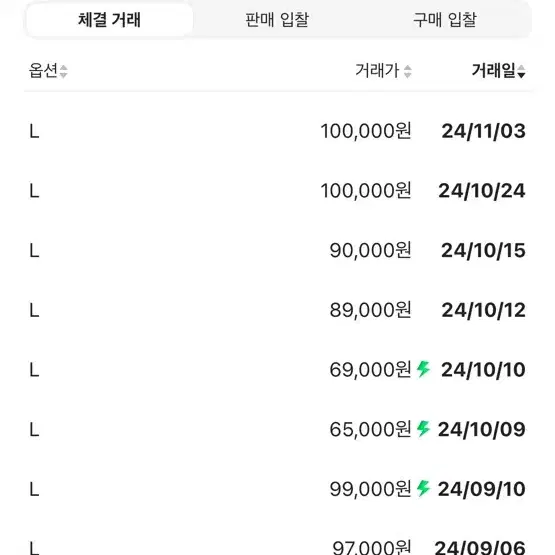Tap the green lightning icon on the 99,000원 row
Image resolution: width=555 pixels, height=555 pixels.
click(x=423, y=488)
